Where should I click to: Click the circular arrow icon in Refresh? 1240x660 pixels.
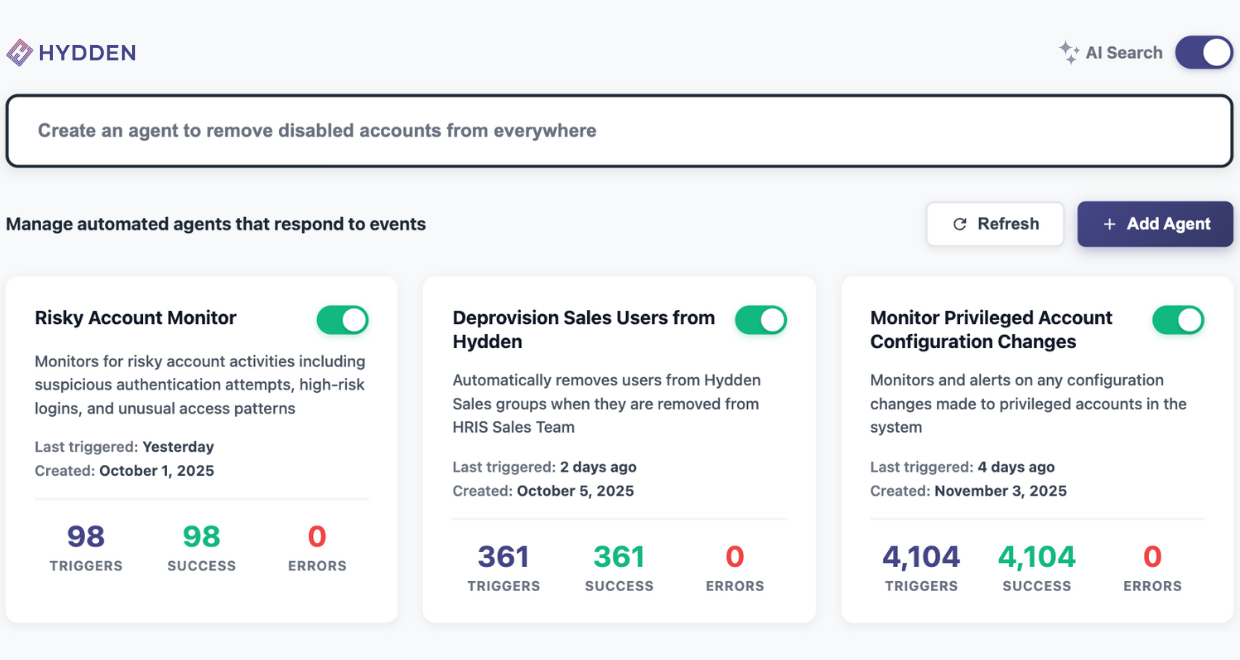[x=960, y=224]
